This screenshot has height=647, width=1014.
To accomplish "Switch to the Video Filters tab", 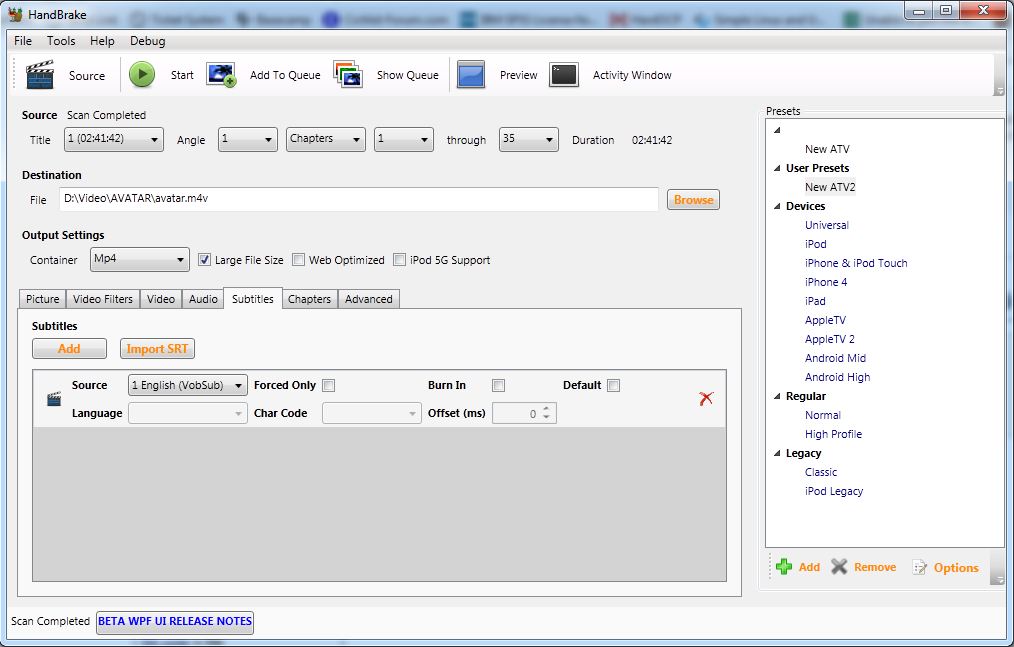I will pos(103,299).
